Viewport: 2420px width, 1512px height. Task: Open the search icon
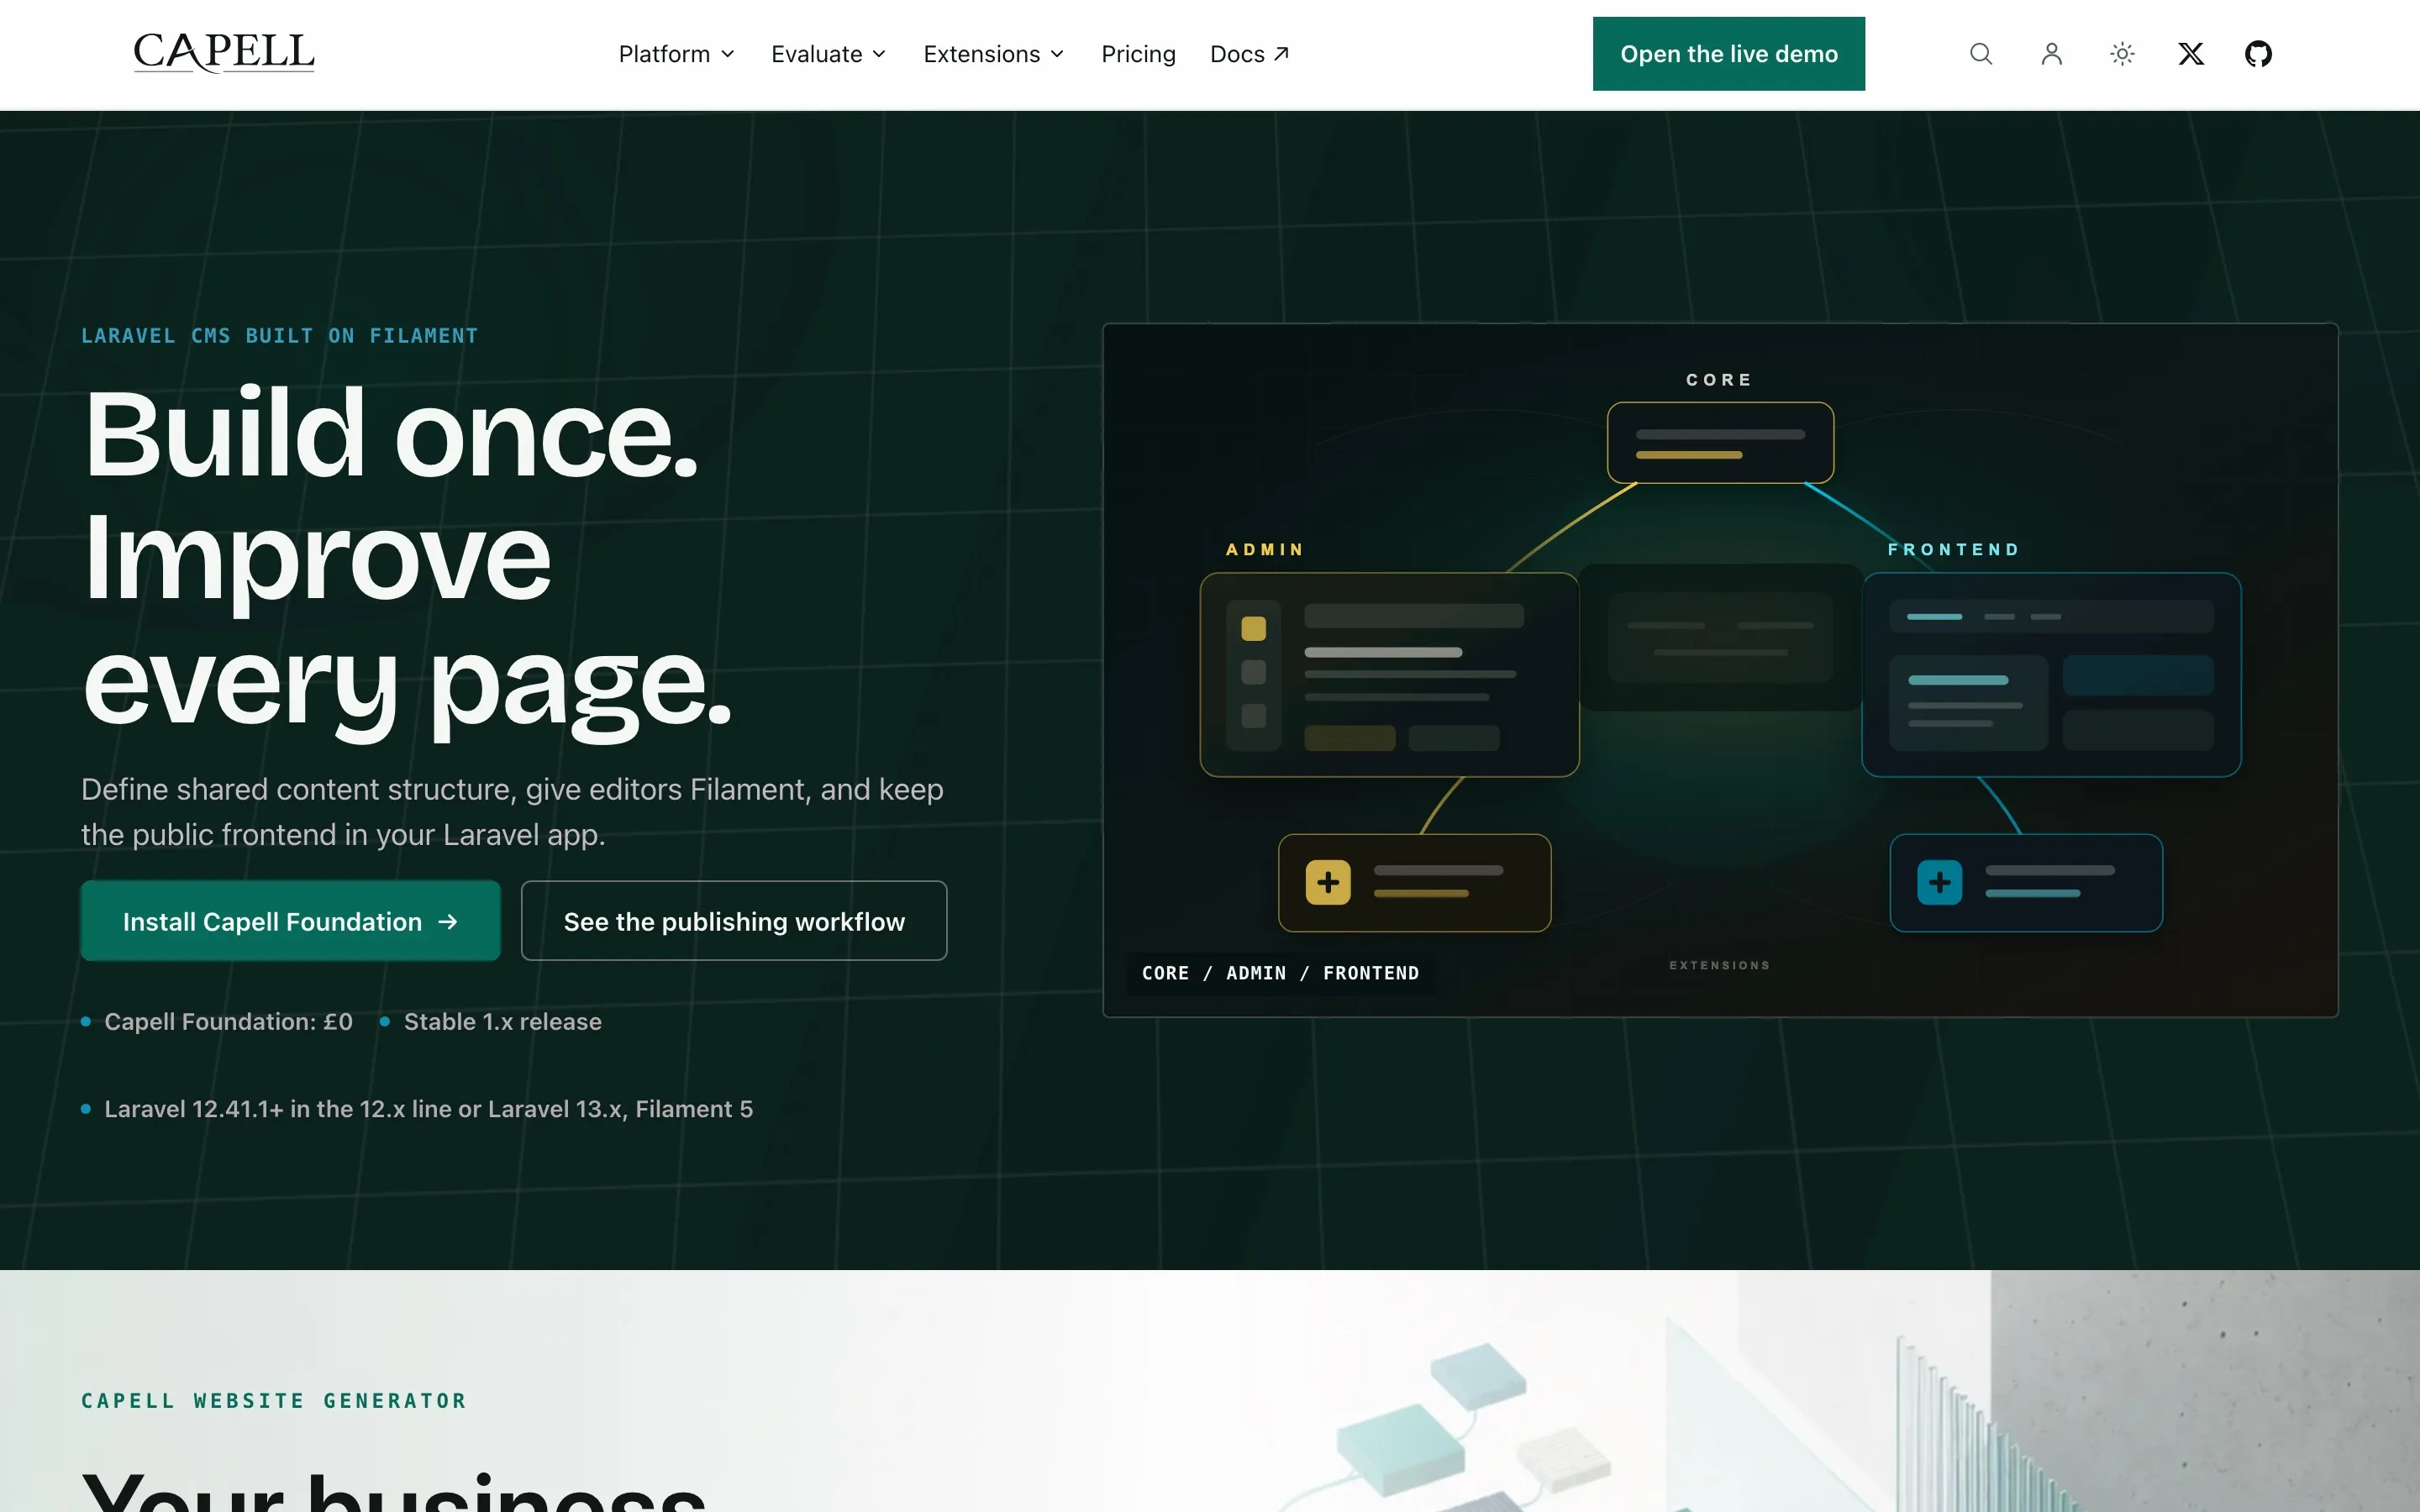point(1981,54)
